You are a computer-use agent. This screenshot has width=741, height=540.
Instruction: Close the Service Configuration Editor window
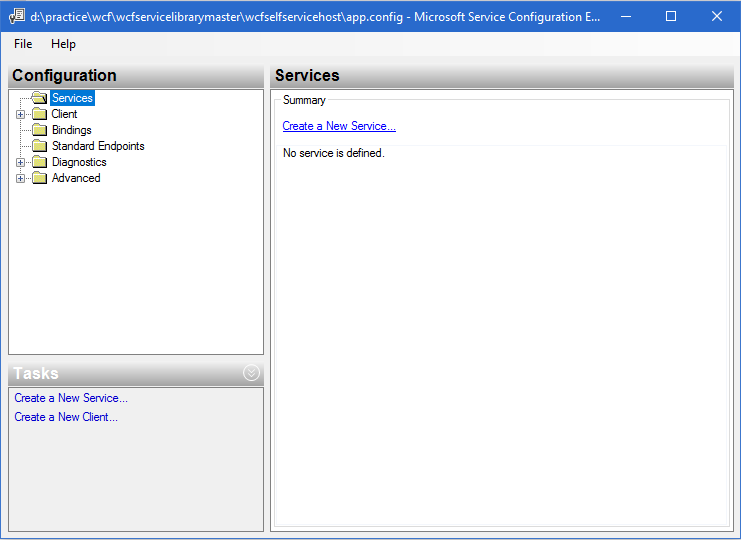pos(716,17)
